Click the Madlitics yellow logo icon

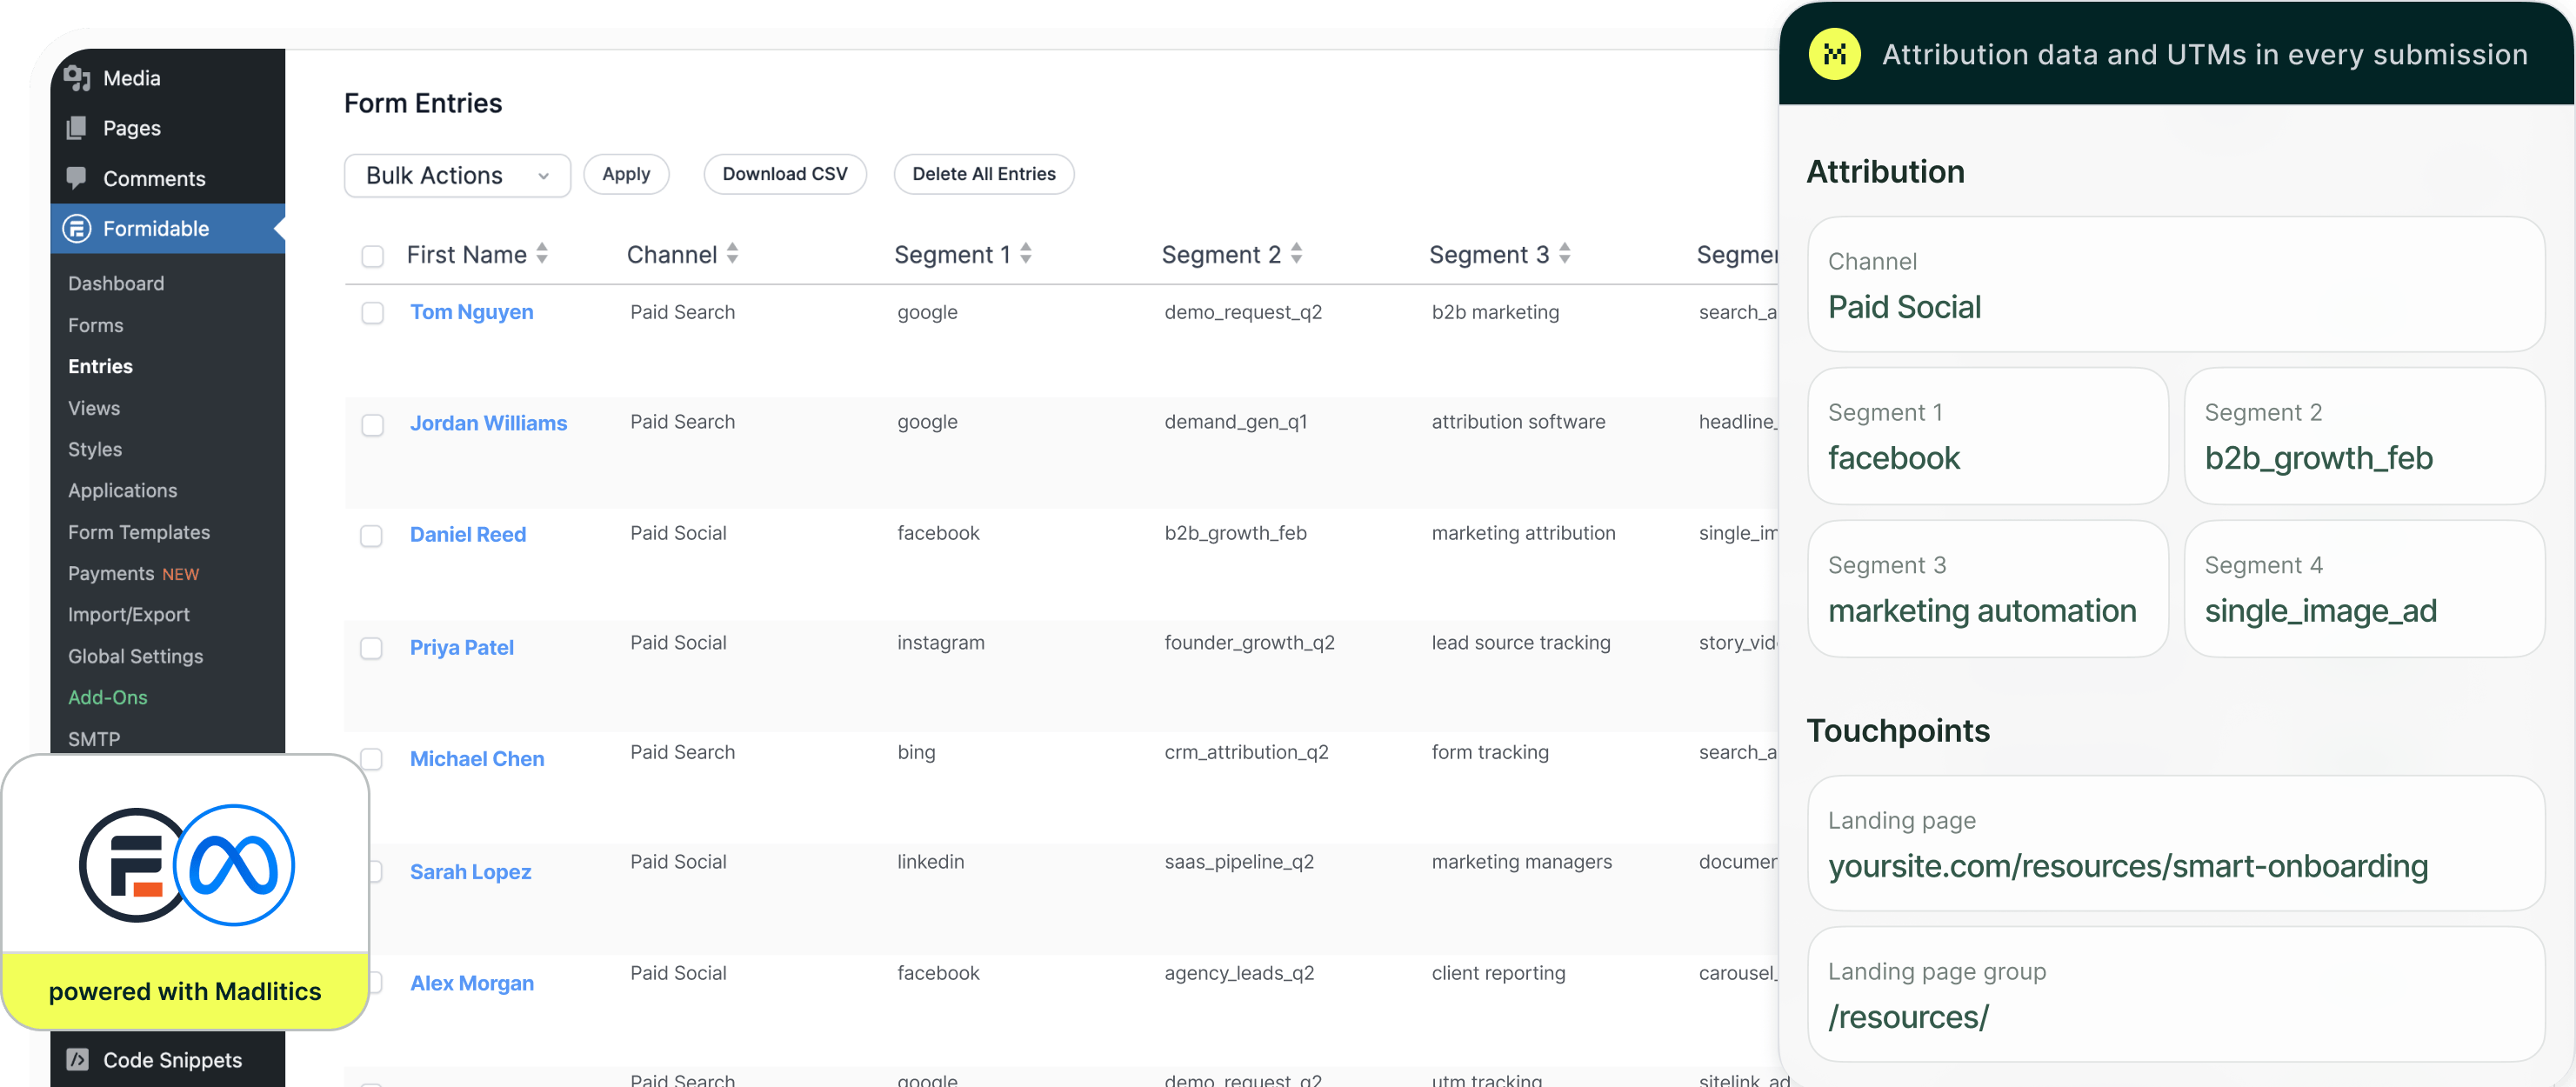[1834, 54]
